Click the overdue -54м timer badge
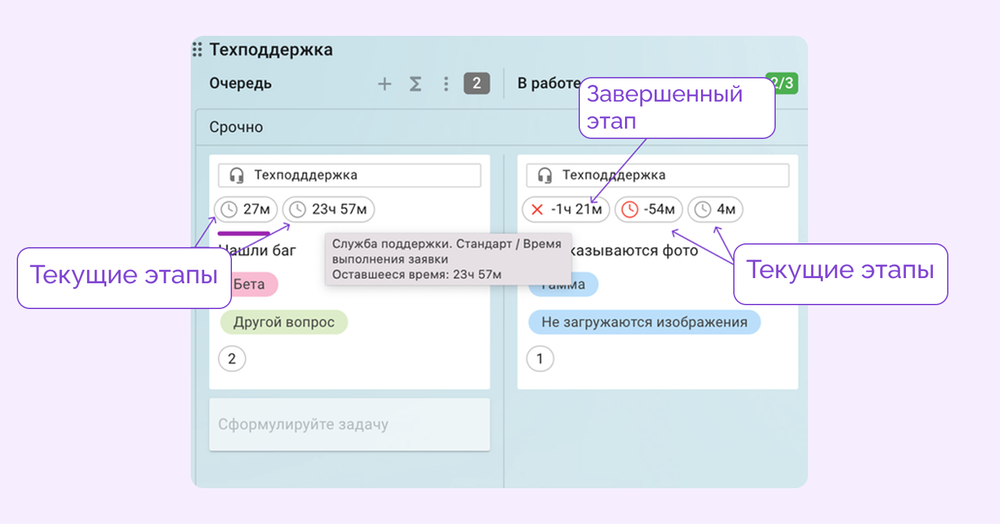 [x=648, y=209]
